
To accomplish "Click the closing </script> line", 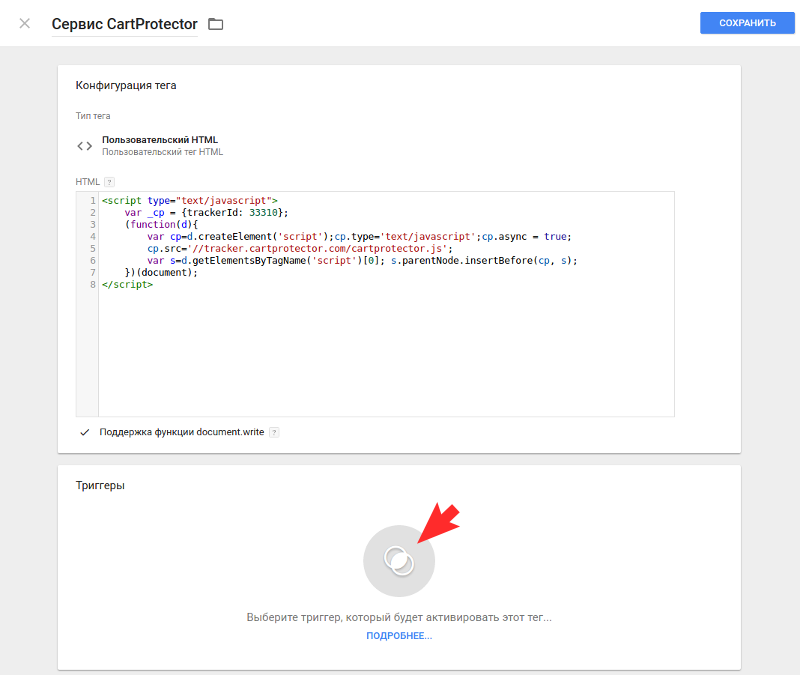I will 127,284.
